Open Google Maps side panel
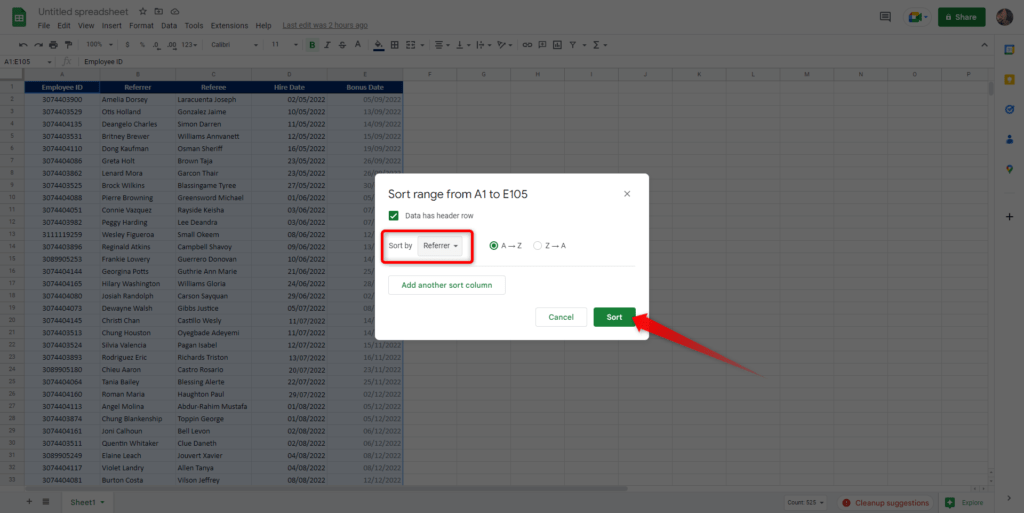 [1009, 170]
